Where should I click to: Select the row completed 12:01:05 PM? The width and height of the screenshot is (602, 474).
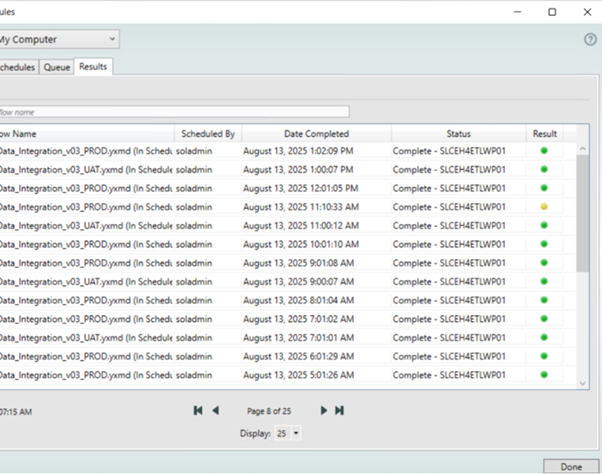click(x=288, y=188)
